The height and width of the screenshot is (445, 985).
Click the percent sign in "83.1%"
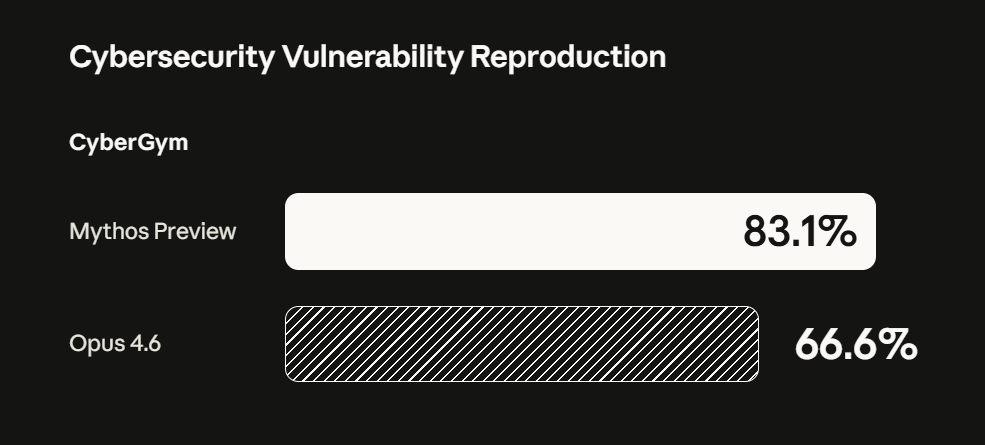(839, 232)
